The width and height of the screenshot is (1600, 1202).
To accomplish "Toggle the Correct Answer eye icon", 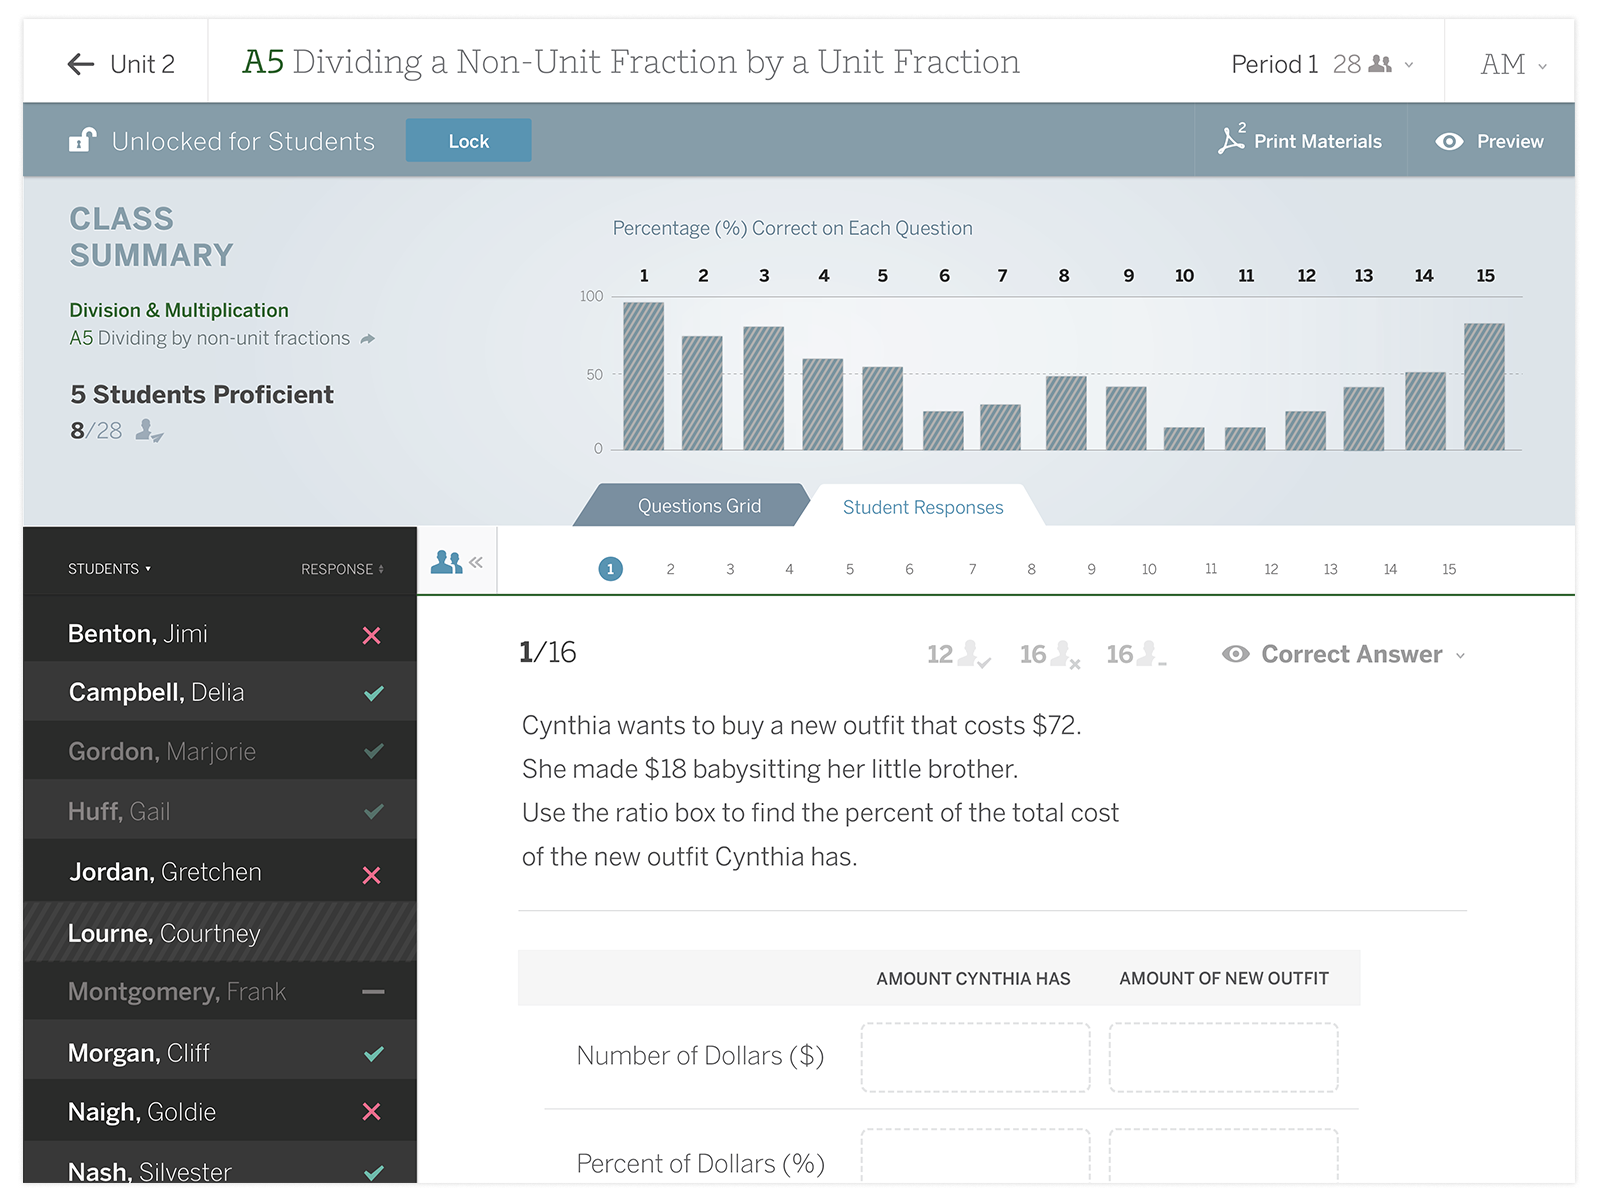I will (1236, 654).
